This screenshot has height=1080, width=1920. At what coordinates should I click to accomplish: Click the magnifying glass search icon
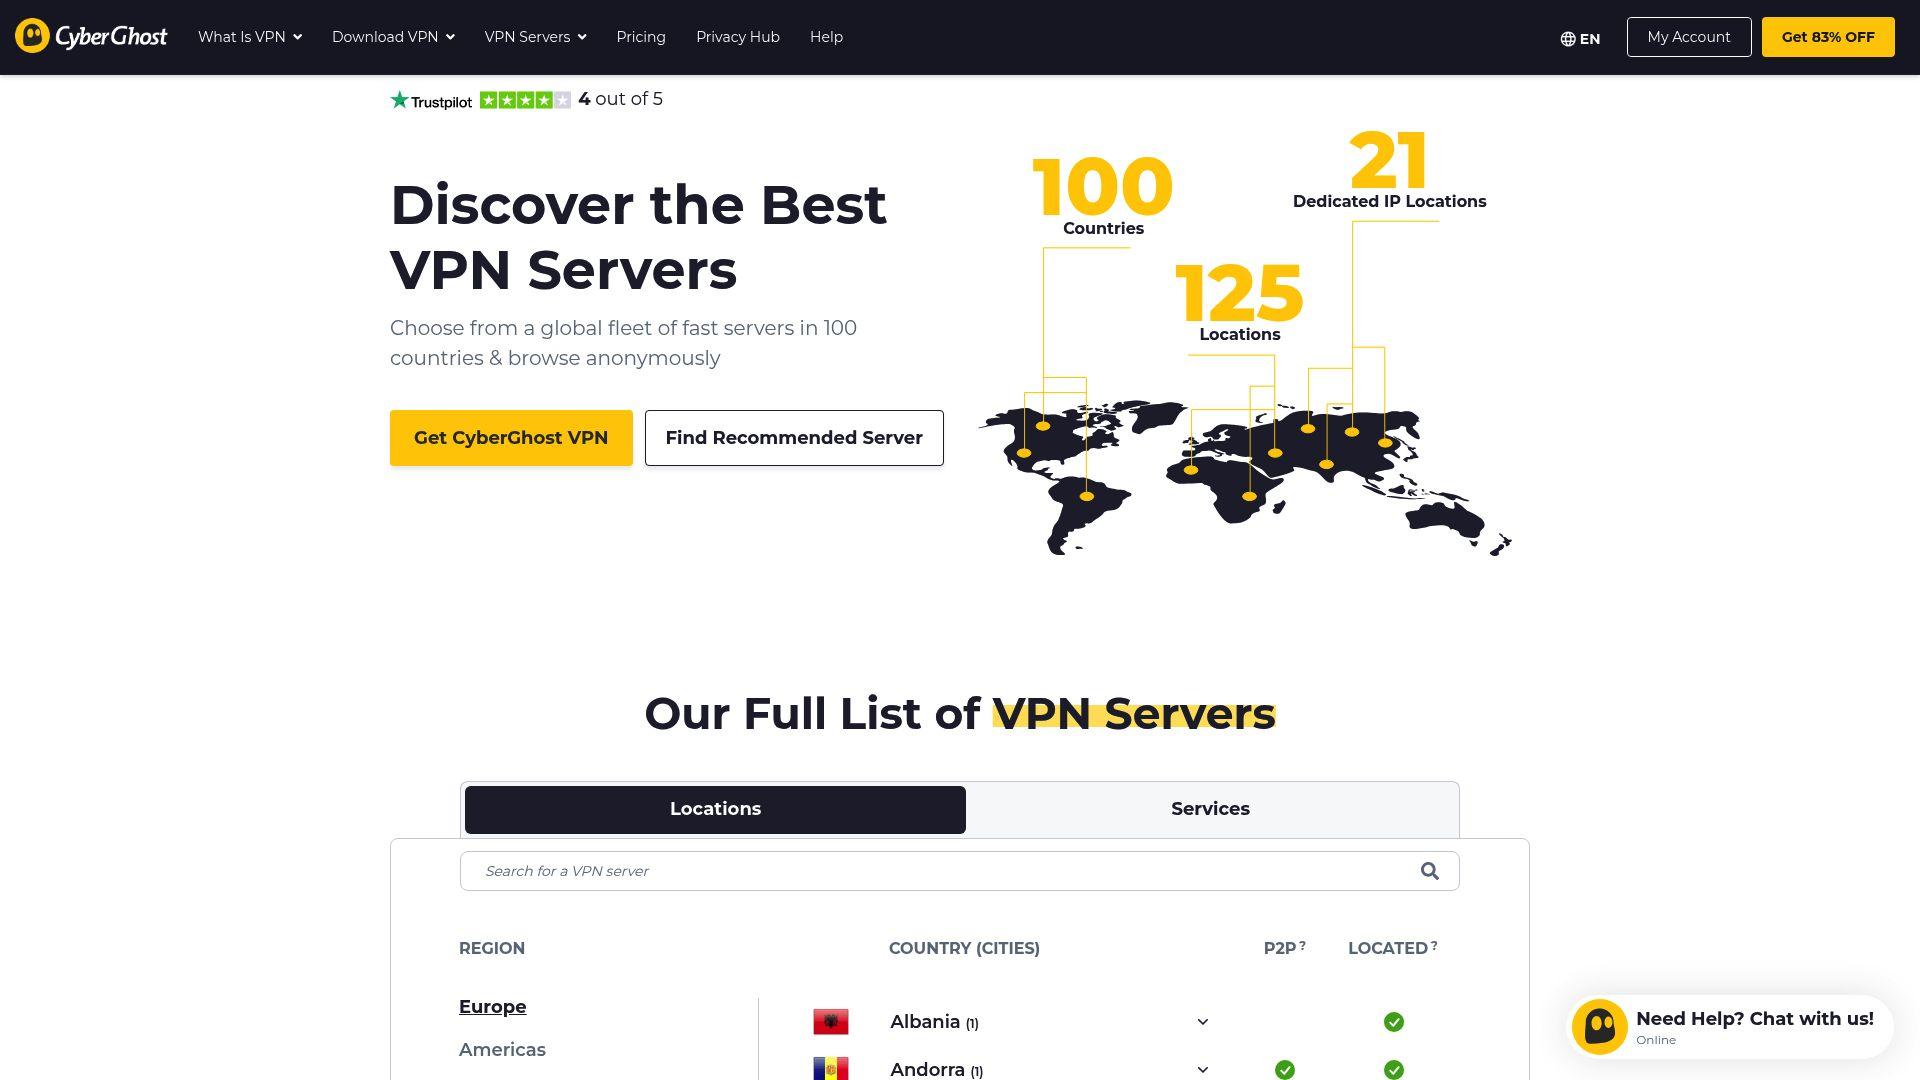pyautogui.click(x=1430, y=871)
